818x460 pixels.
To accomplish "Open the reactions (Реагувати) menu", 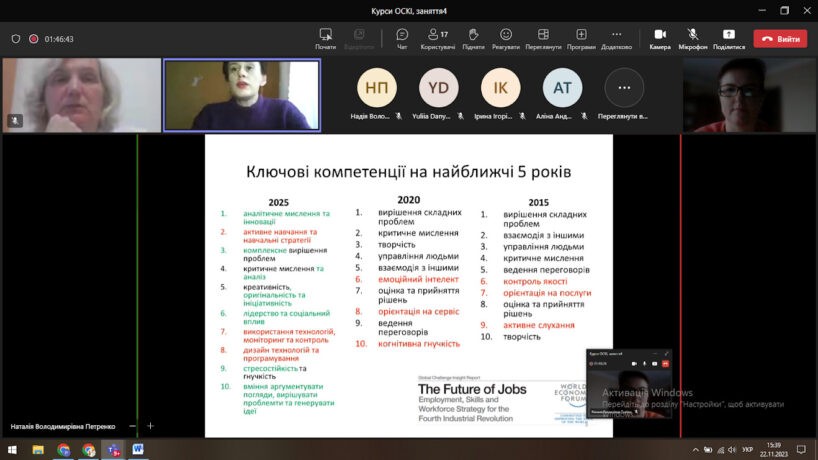I will (506, 38).
